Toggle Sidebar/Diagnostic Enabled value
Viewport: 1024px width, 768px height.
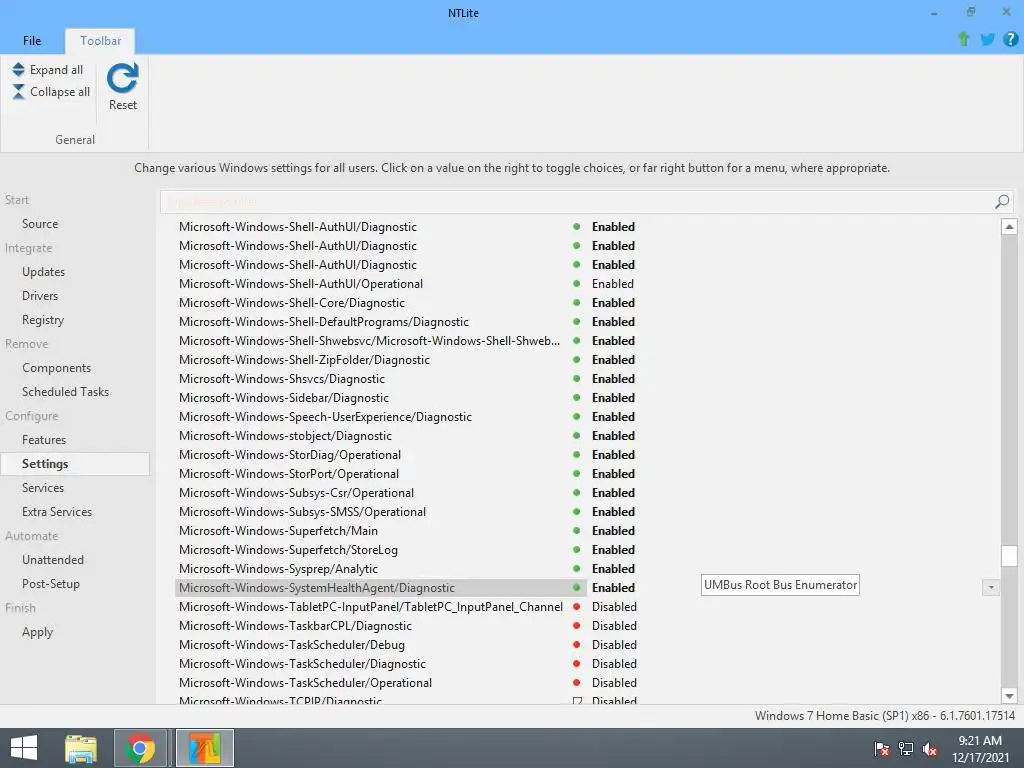[613, 398]
